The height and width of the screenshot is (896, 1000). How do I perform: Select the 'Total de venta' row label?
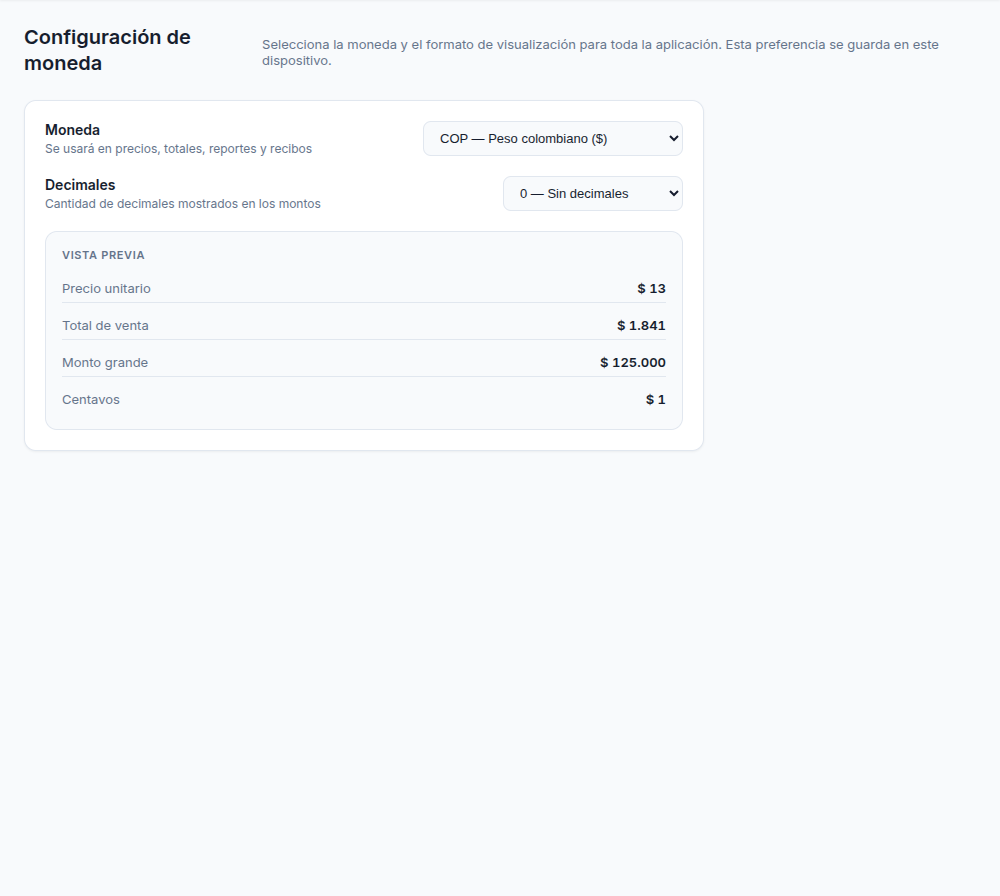point(105,326)
